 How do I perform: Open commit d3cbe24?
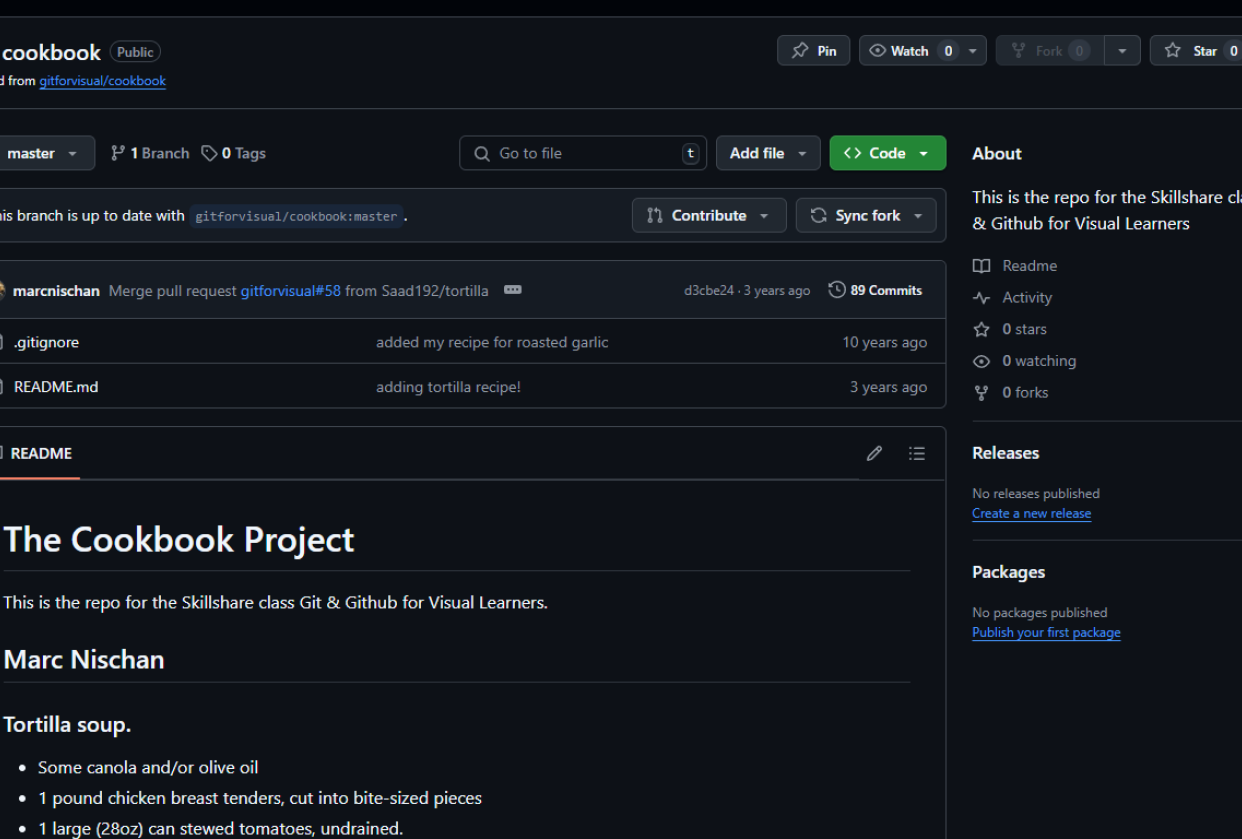[x=708, y=291]
